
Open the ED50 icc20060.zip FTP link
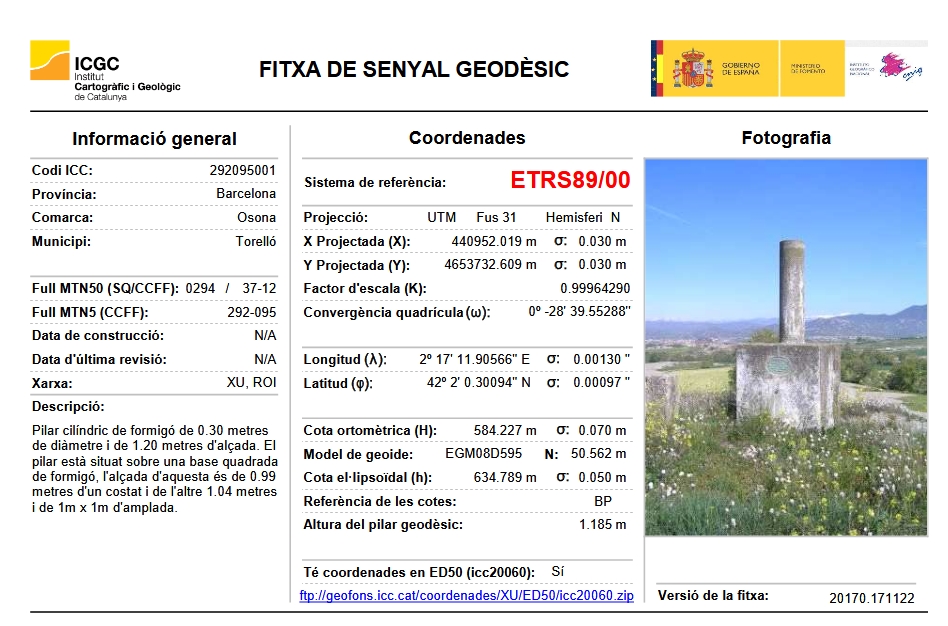pyautogui.click(x=466, y=596)
